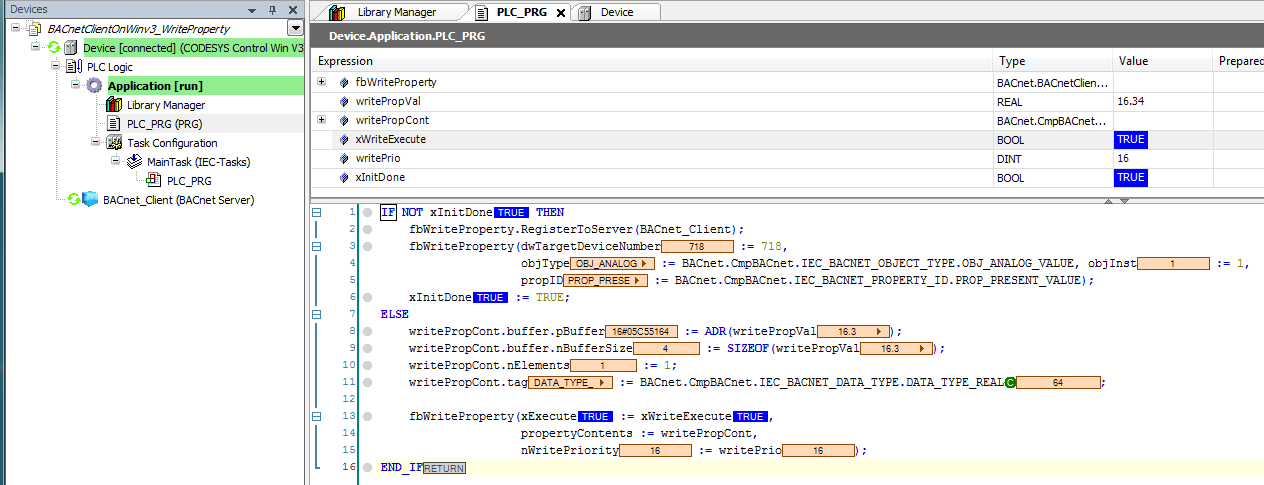
Task: Click the Application gear icon
Action: [95, 86]
